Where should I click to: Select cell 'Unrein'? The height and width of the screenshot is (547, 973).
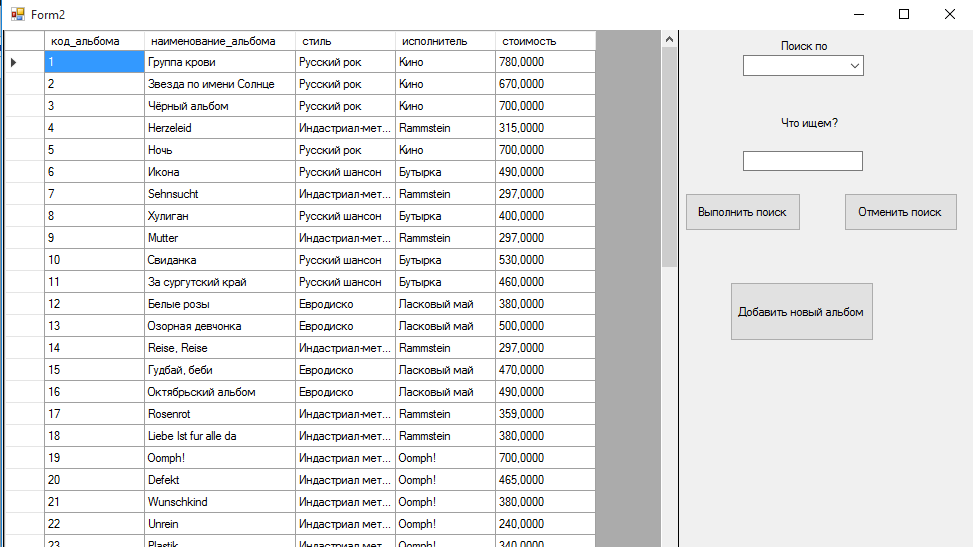click(x=220, y=524)
